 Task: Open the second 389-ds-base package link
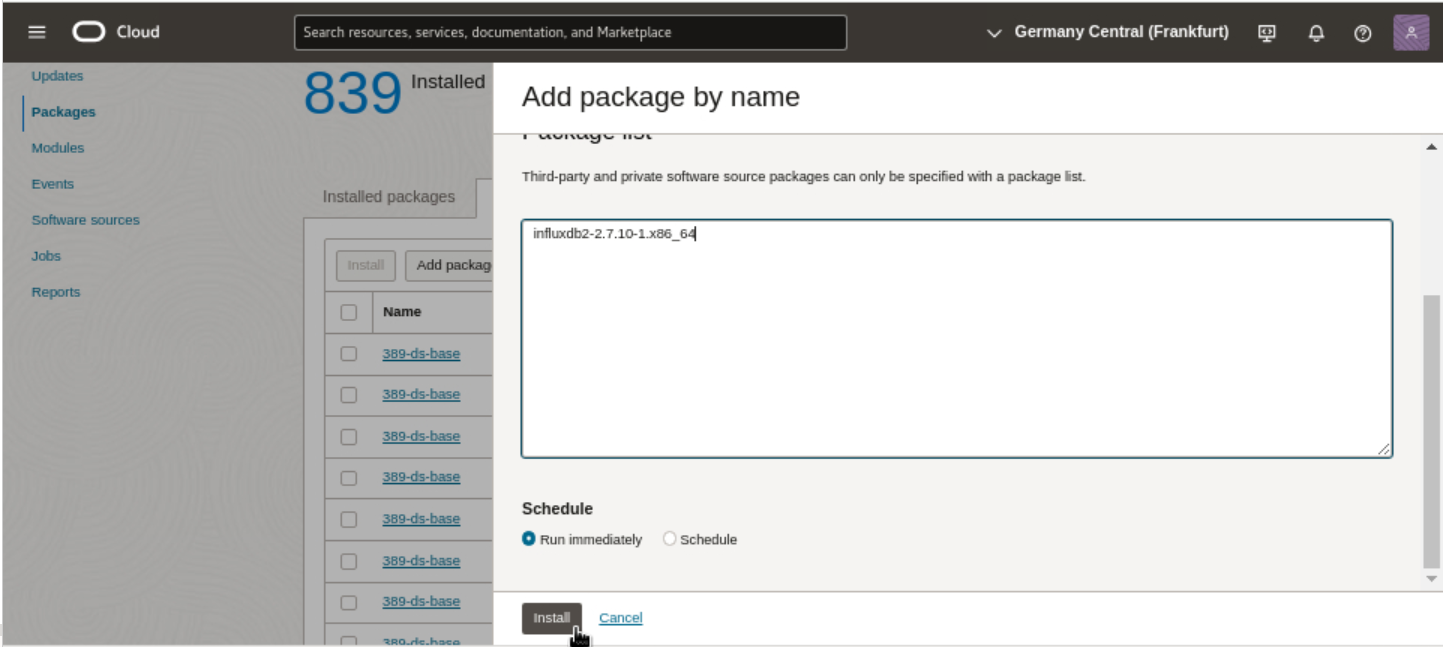[x=421, y=394]
